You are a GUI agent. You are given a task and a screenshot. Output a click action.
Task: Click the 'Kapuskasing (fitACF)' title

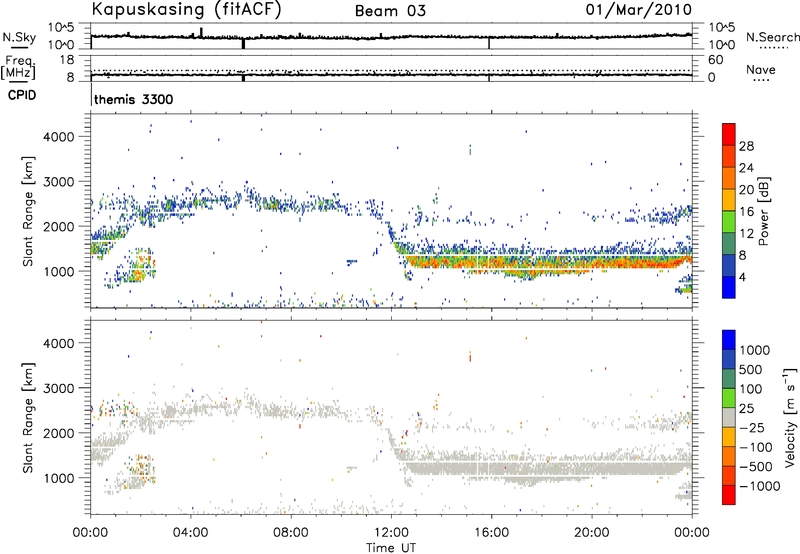pyautogui.click(x=186, y=10)
